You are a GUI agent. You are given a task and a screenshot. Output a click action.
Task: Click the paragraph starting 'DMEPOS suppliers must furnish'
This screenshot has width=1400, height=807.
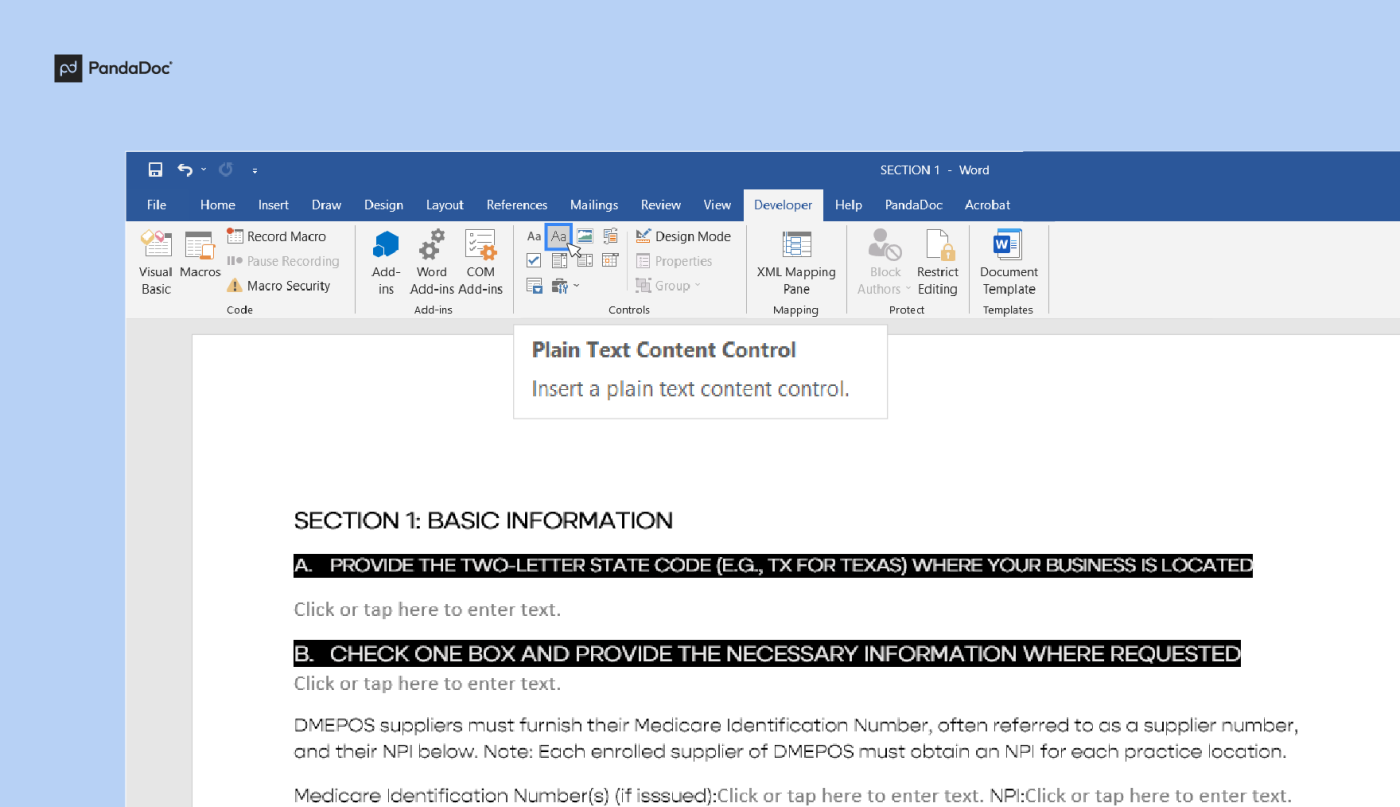(796, 738)
